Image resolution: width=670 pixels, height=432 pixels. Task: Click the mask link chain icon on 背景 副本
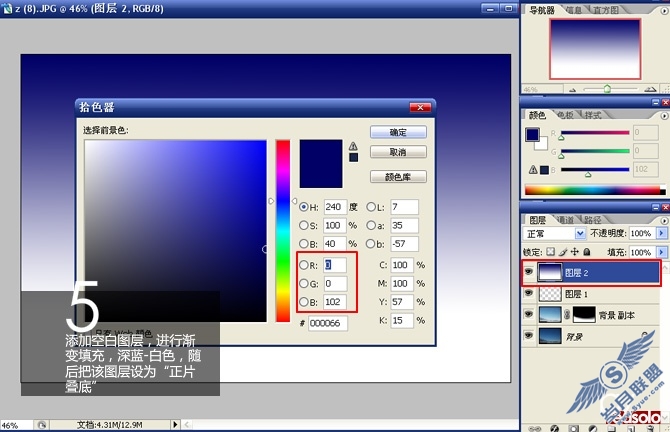click(567, 315)
